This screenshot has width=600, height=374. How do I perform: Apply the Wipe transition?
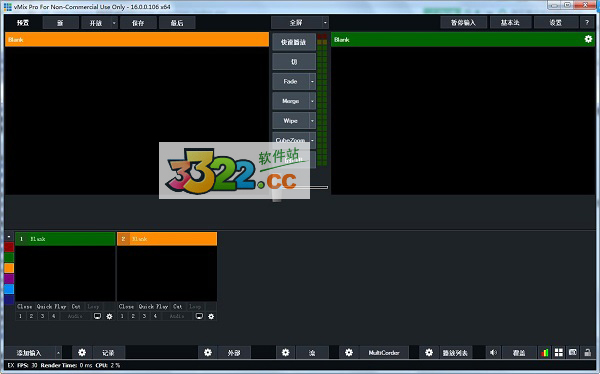(290, 121)
